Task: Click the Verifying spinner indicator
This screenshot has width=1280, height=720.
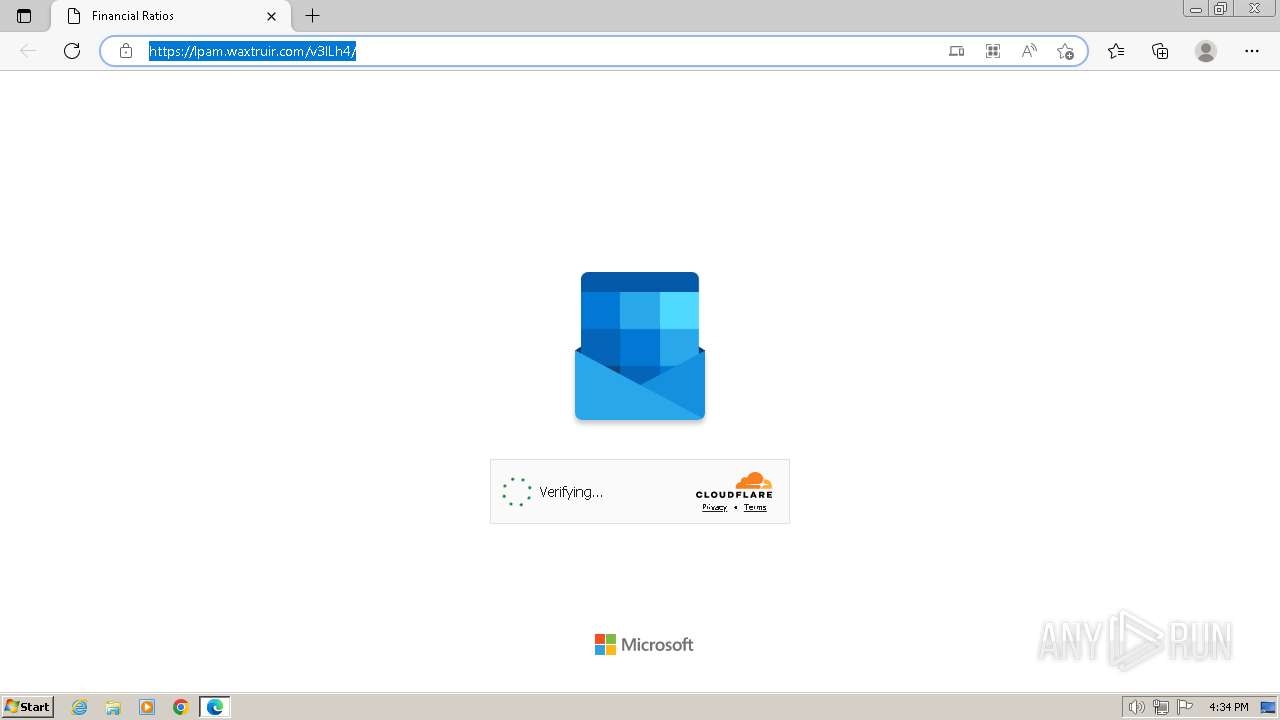Action: point(517,492)
